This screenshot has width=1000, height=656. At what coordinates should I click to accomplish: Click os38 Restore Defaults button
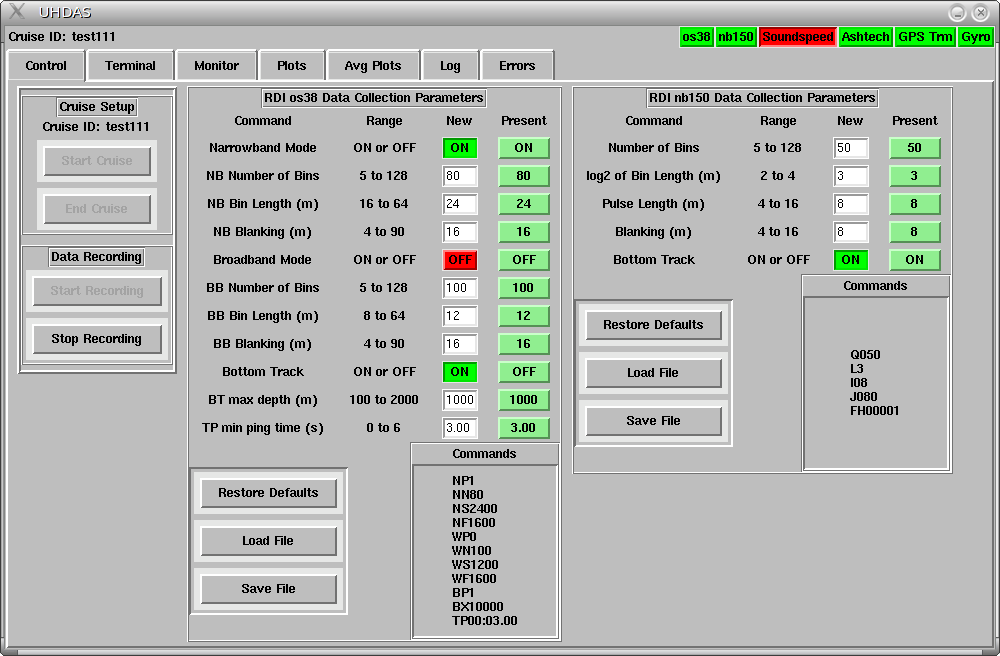[x=268, y=493]
